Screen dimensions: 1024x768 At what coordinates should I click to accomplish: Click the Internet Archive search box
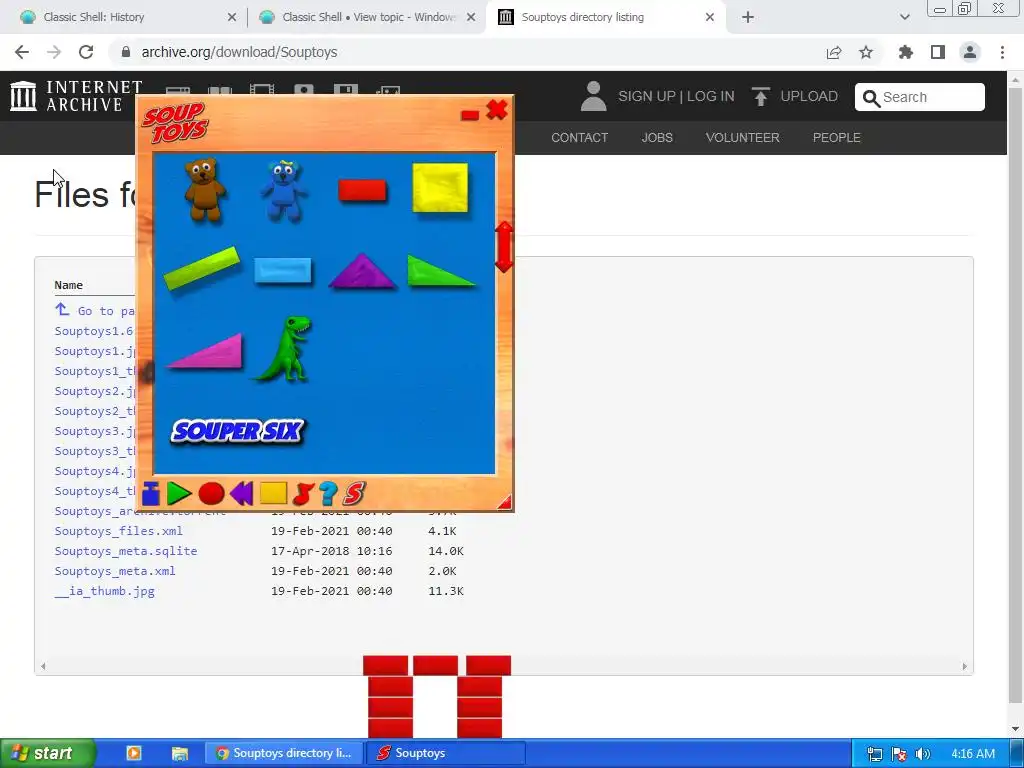(x=920, y=97)
